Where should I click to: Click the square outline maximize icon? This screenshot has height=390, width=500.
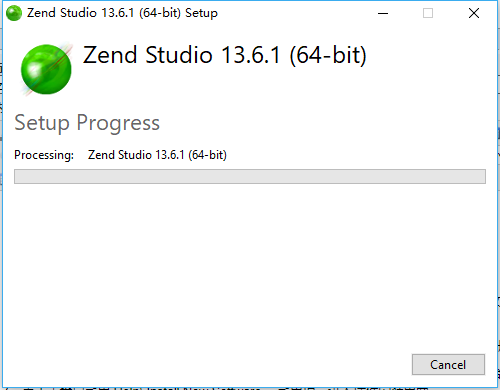click(428, 13)
